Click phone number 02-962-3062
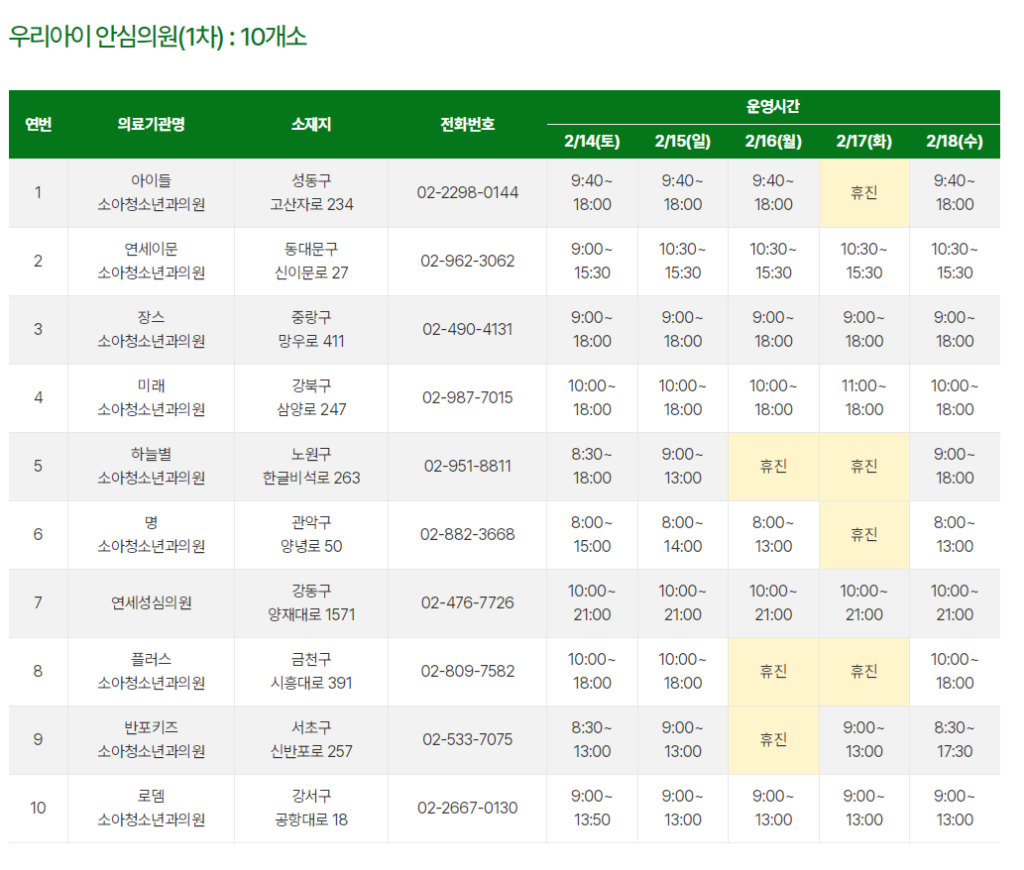The width and height of the screenshot is (1024, 870). tap(467, 261)
